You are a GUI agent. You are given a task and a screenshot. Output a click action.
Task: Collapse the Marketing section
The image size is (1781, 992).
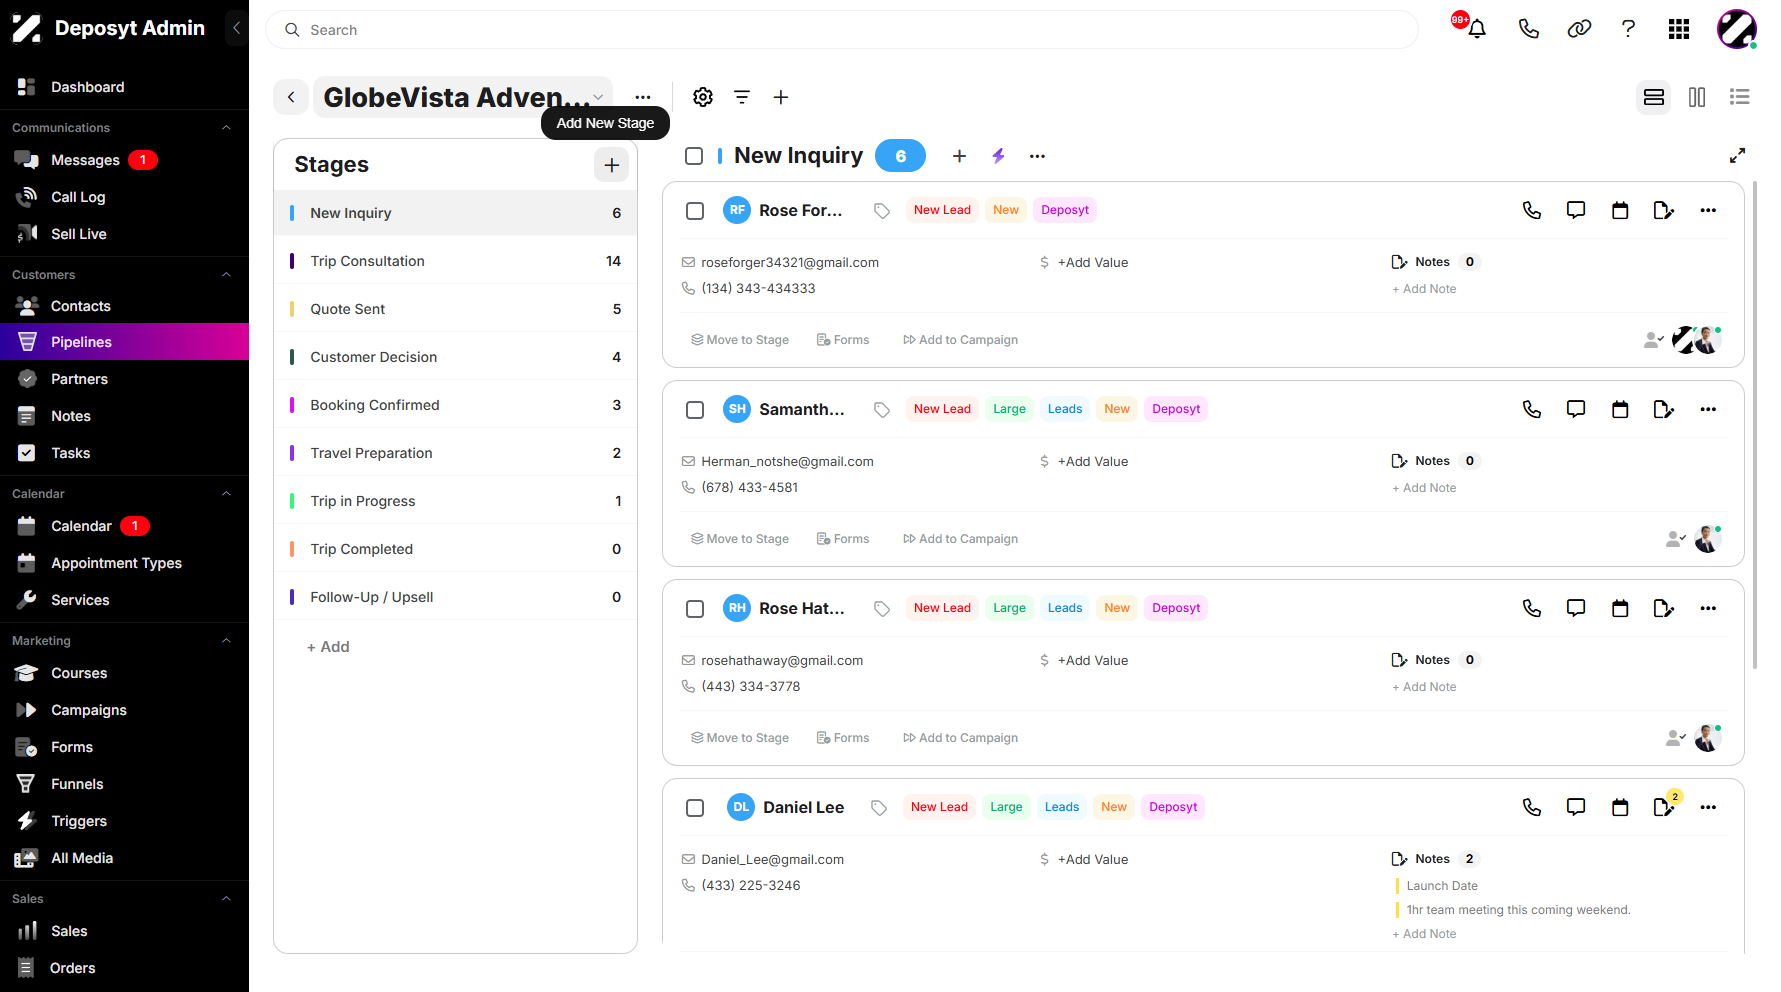[226, 640]
